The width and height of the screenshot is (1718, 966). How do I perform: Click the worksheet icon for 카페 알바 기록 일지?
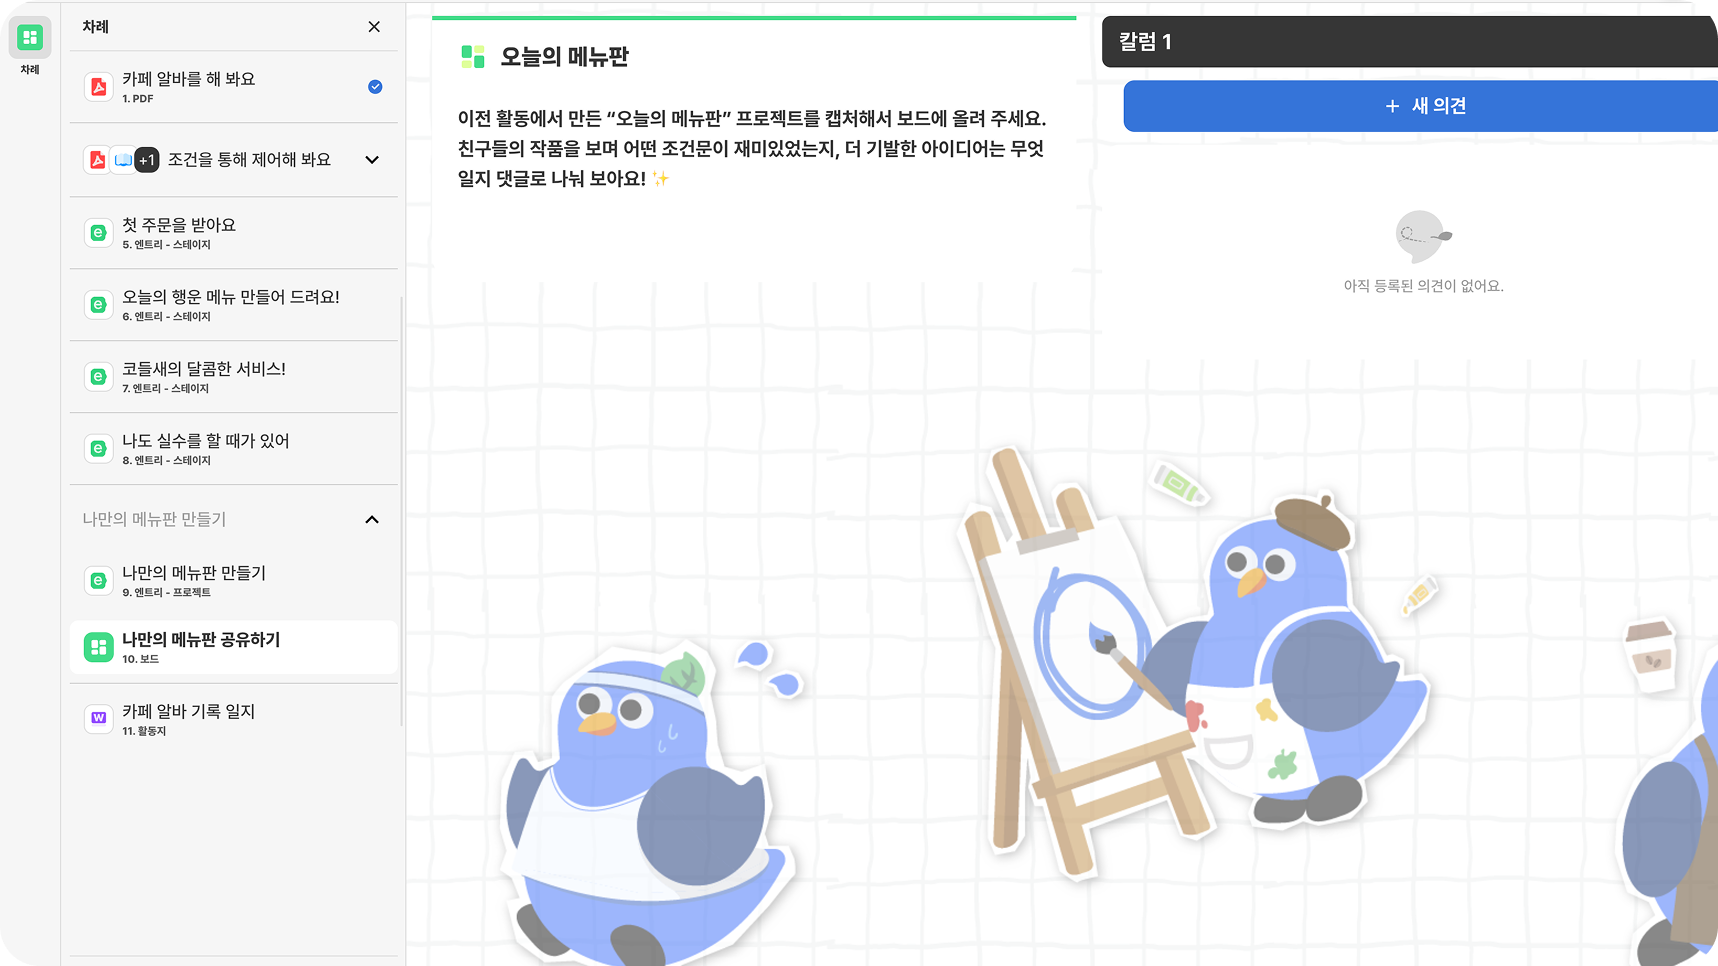[x=98, y=718]
